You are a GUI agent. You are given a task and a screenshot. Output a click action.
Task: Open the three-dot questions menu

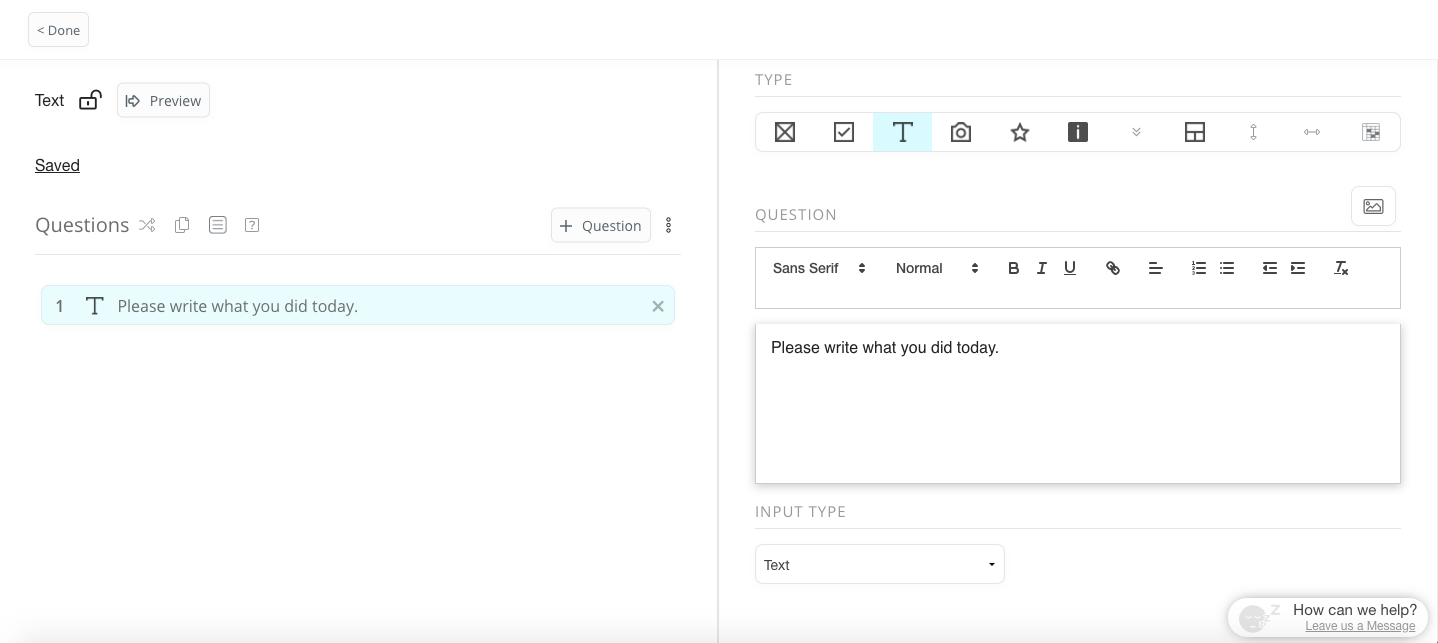669,226
